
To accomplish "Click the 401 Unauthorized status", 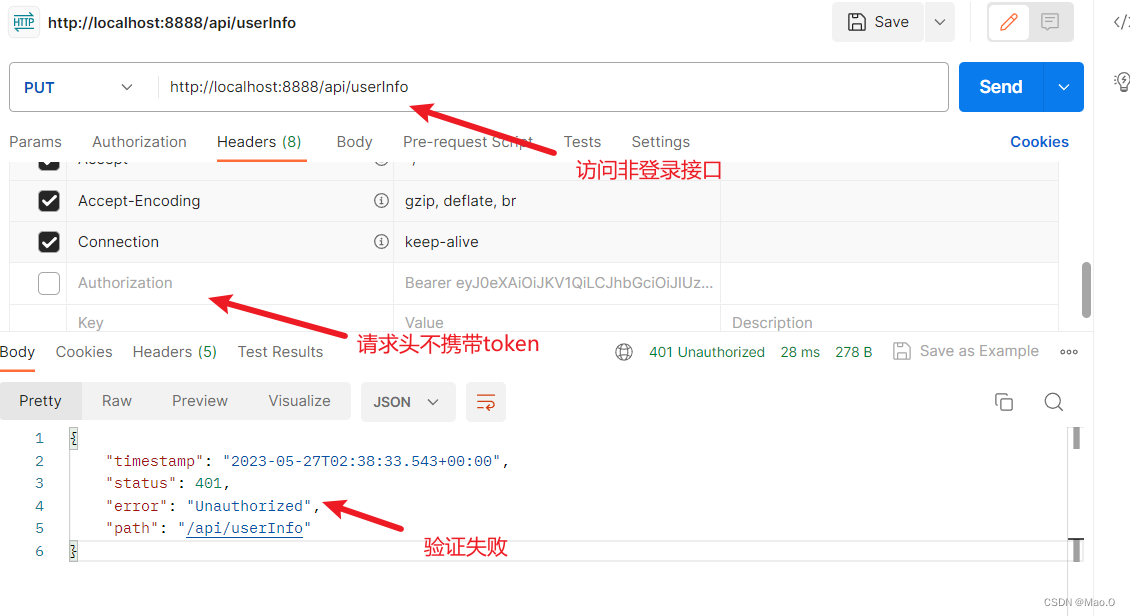I will [x=707, y=352].
